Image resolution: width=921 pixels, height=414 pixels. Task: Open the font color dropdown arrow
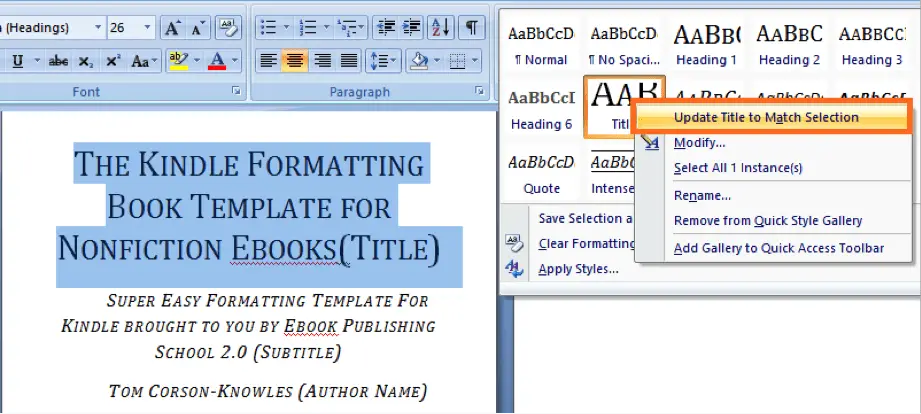[x=235, y=61]
